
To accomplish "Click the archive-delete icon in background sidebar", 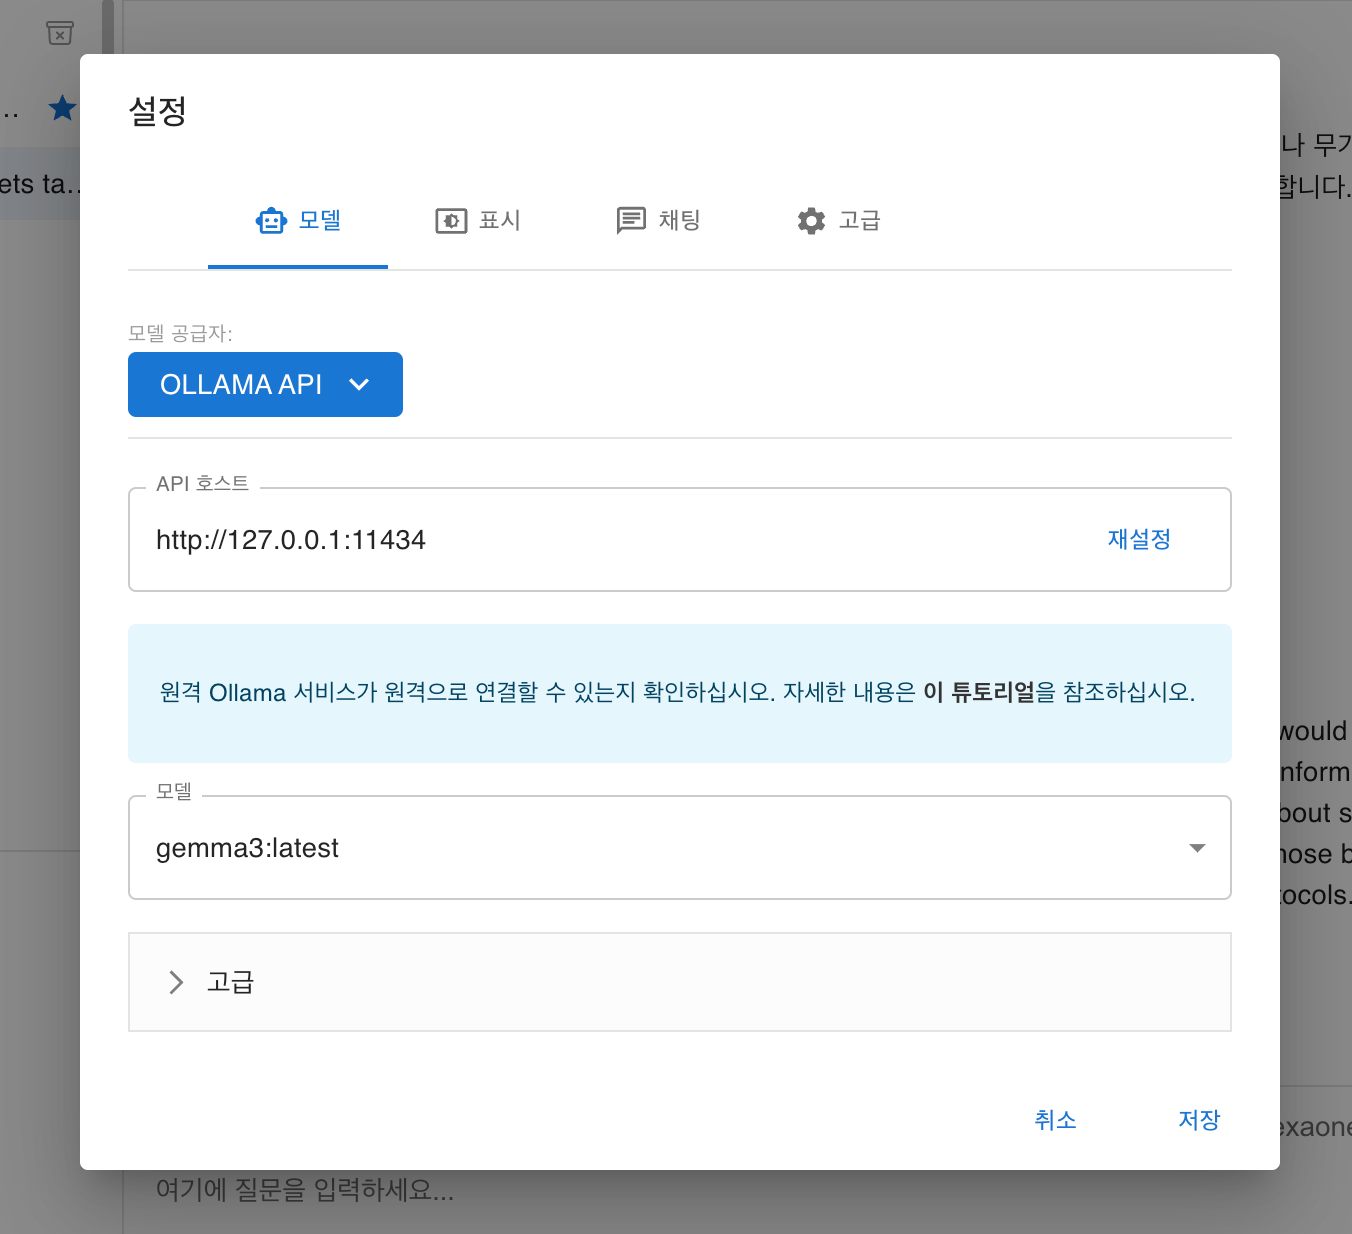I will tap(60, 33).
